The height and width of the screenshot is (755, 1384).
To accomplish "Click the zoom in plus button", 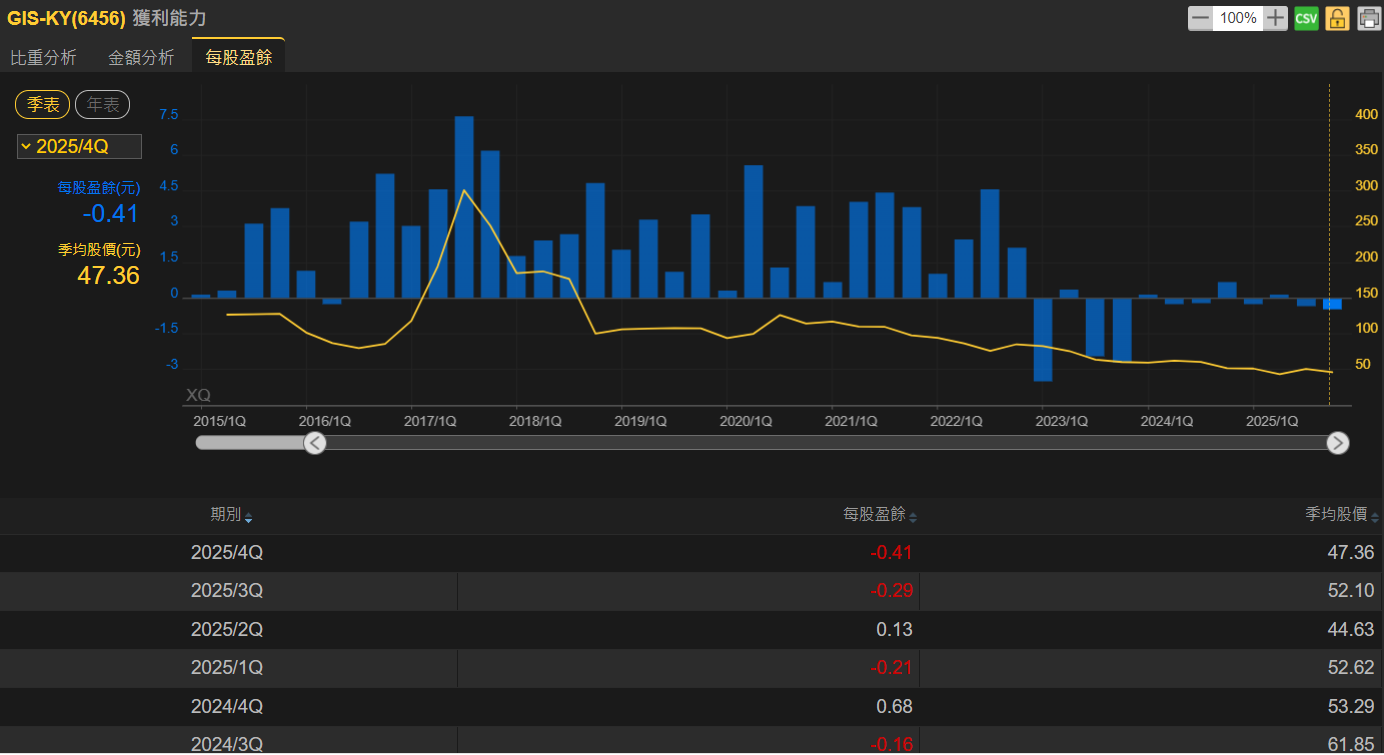I will (x=1275, y=18).
